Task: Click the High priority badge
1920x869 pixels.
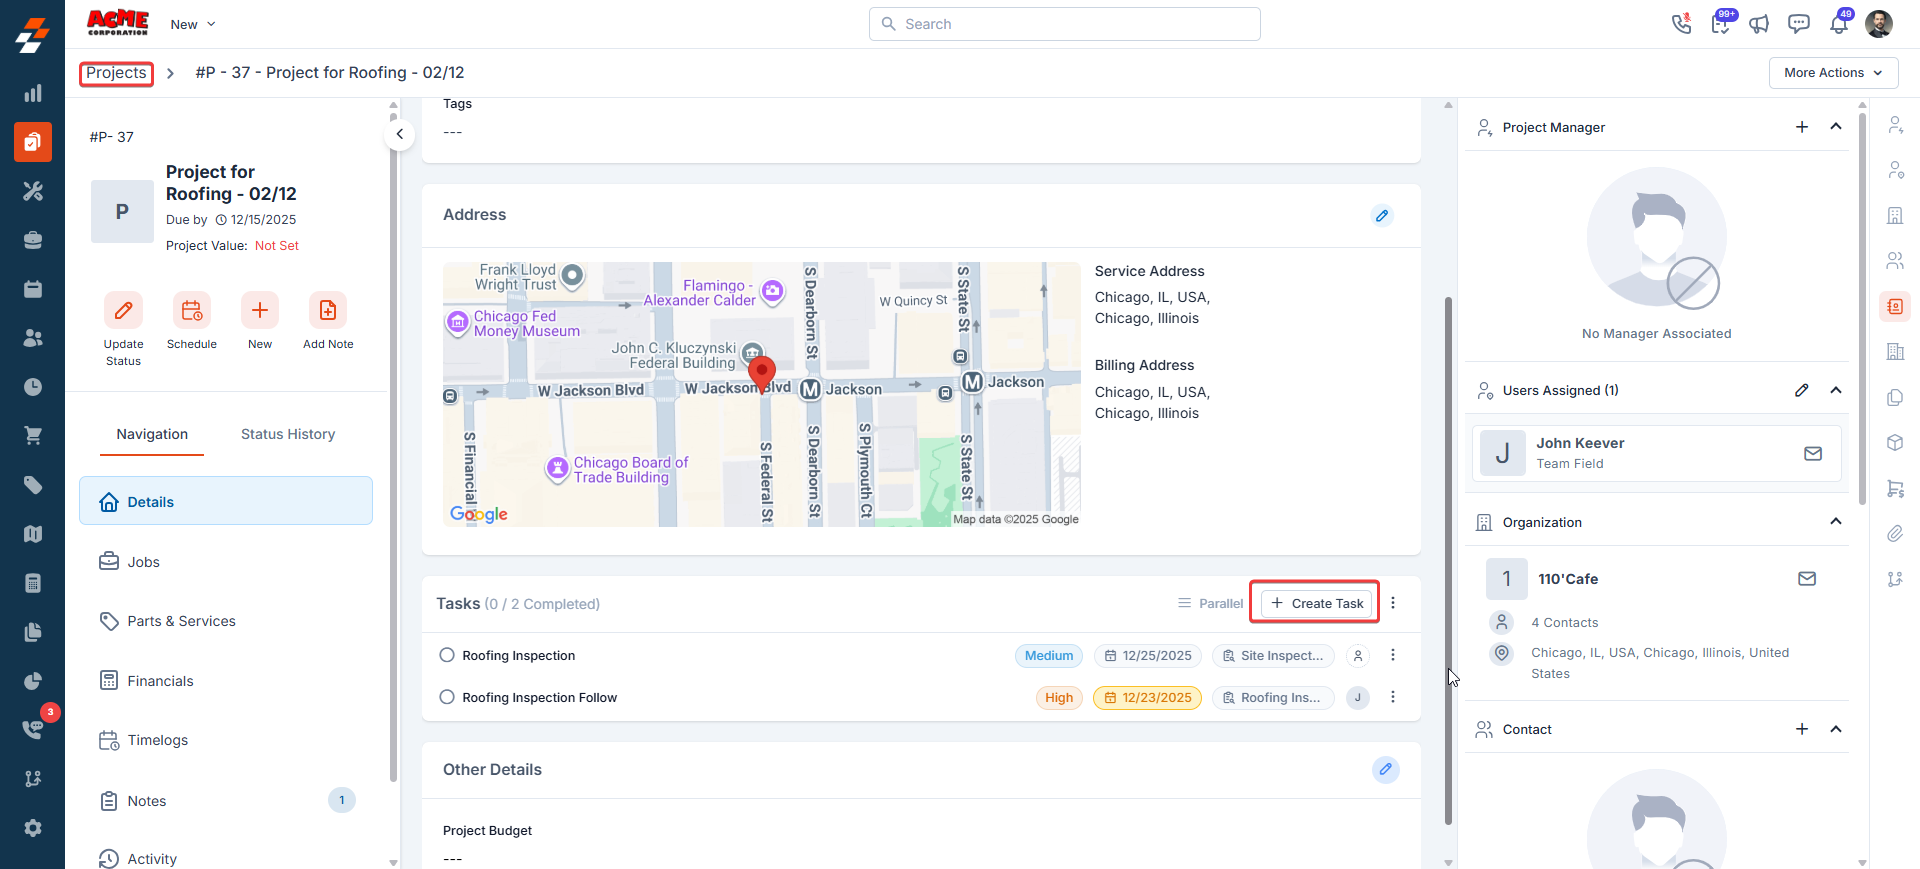Action: [x=1059, y=698]
